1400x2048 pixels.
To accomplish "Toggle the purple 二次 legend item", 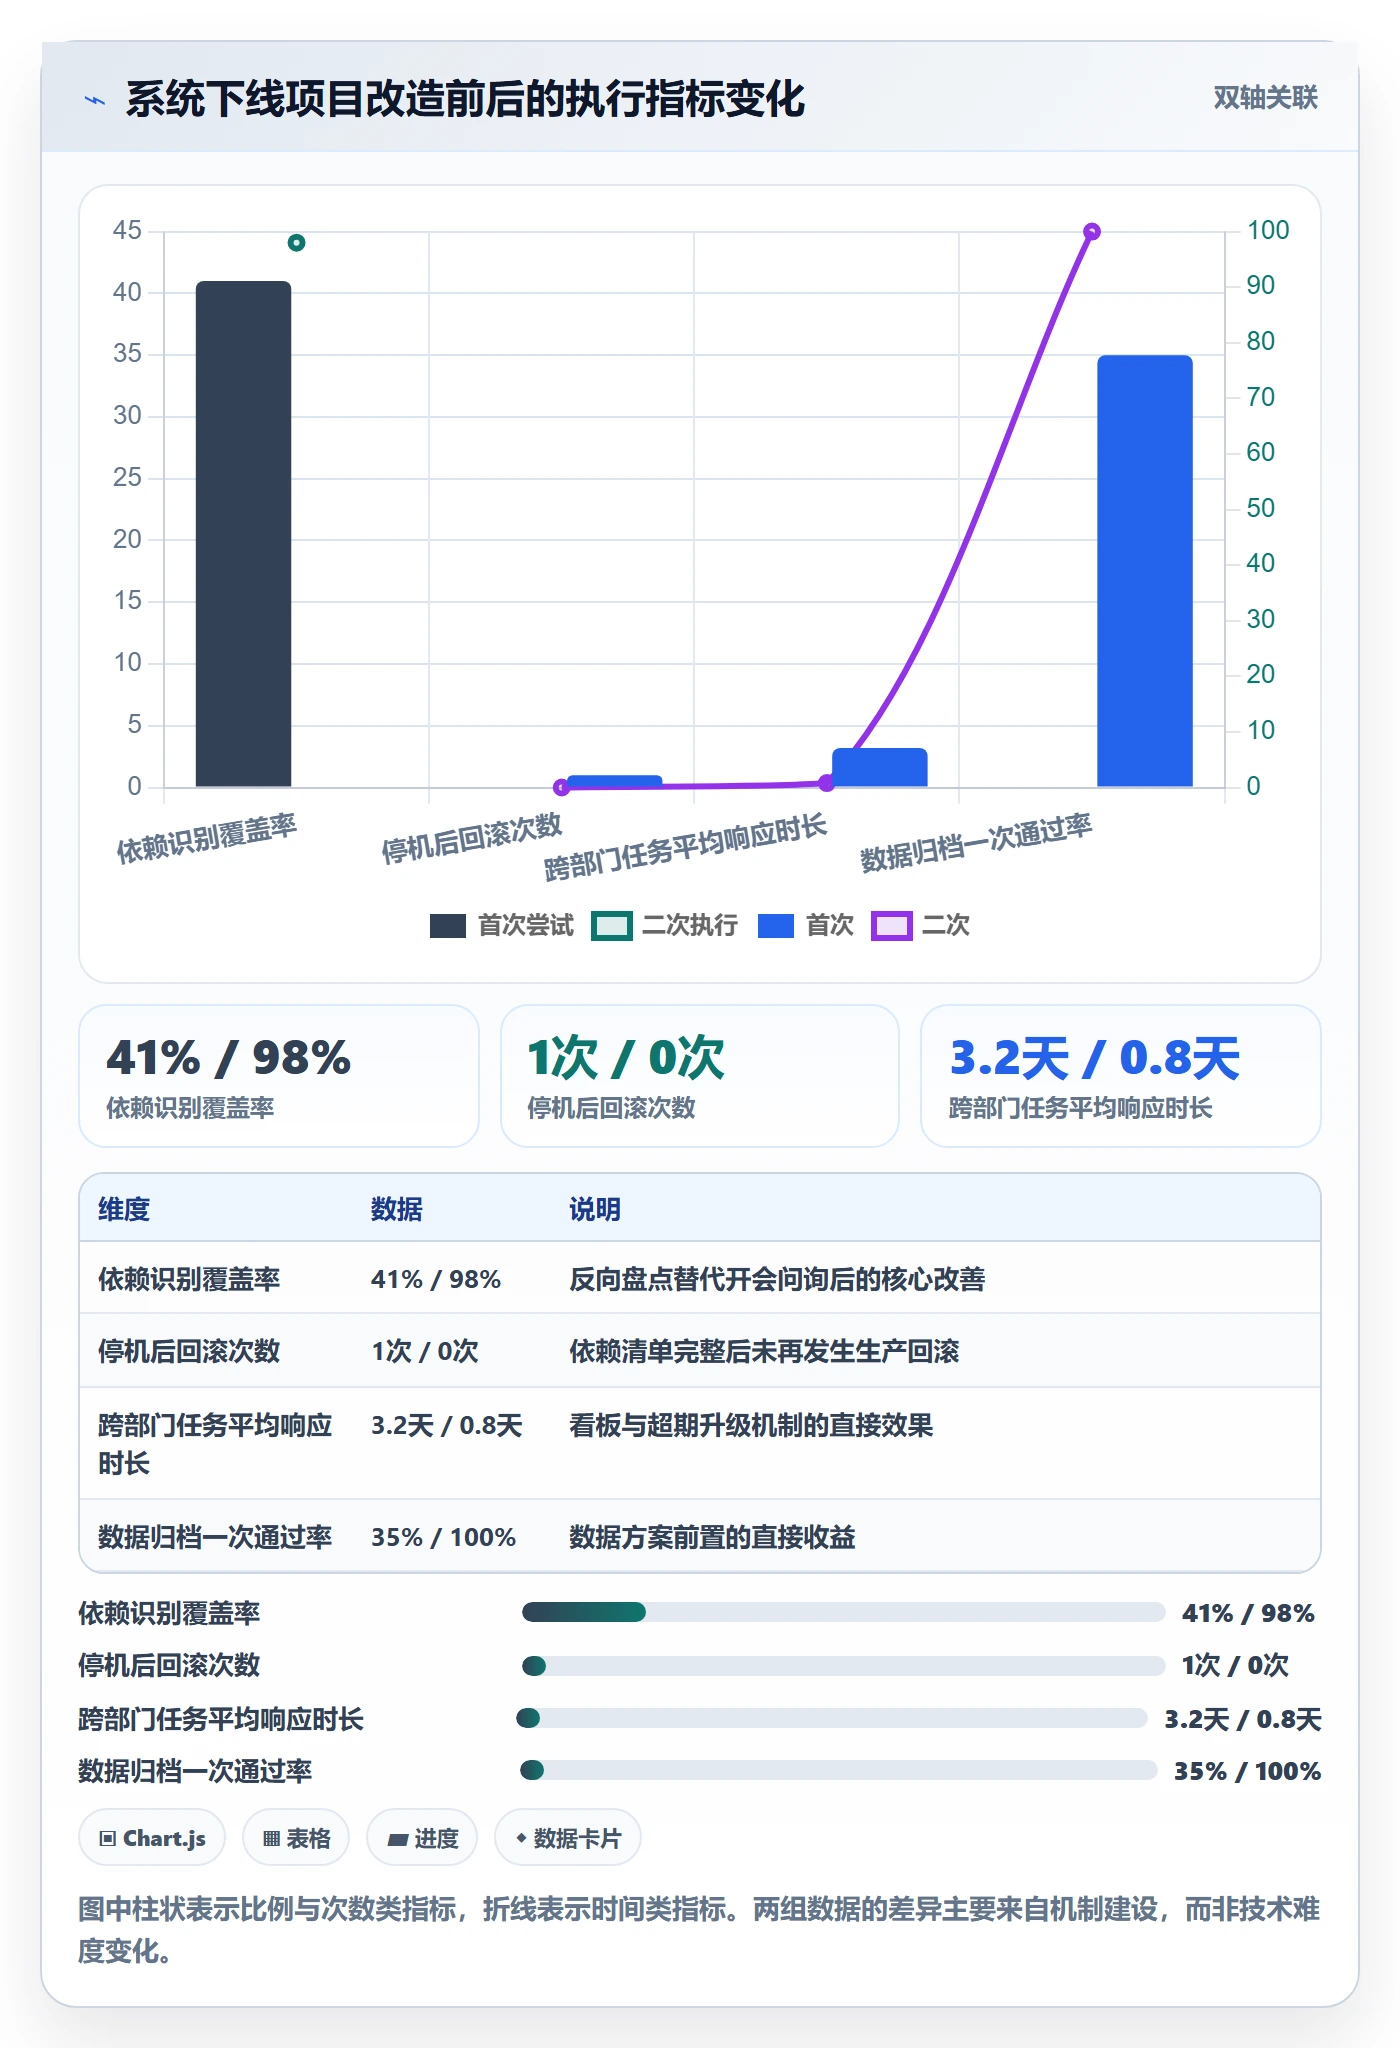I will pos(921,926).
